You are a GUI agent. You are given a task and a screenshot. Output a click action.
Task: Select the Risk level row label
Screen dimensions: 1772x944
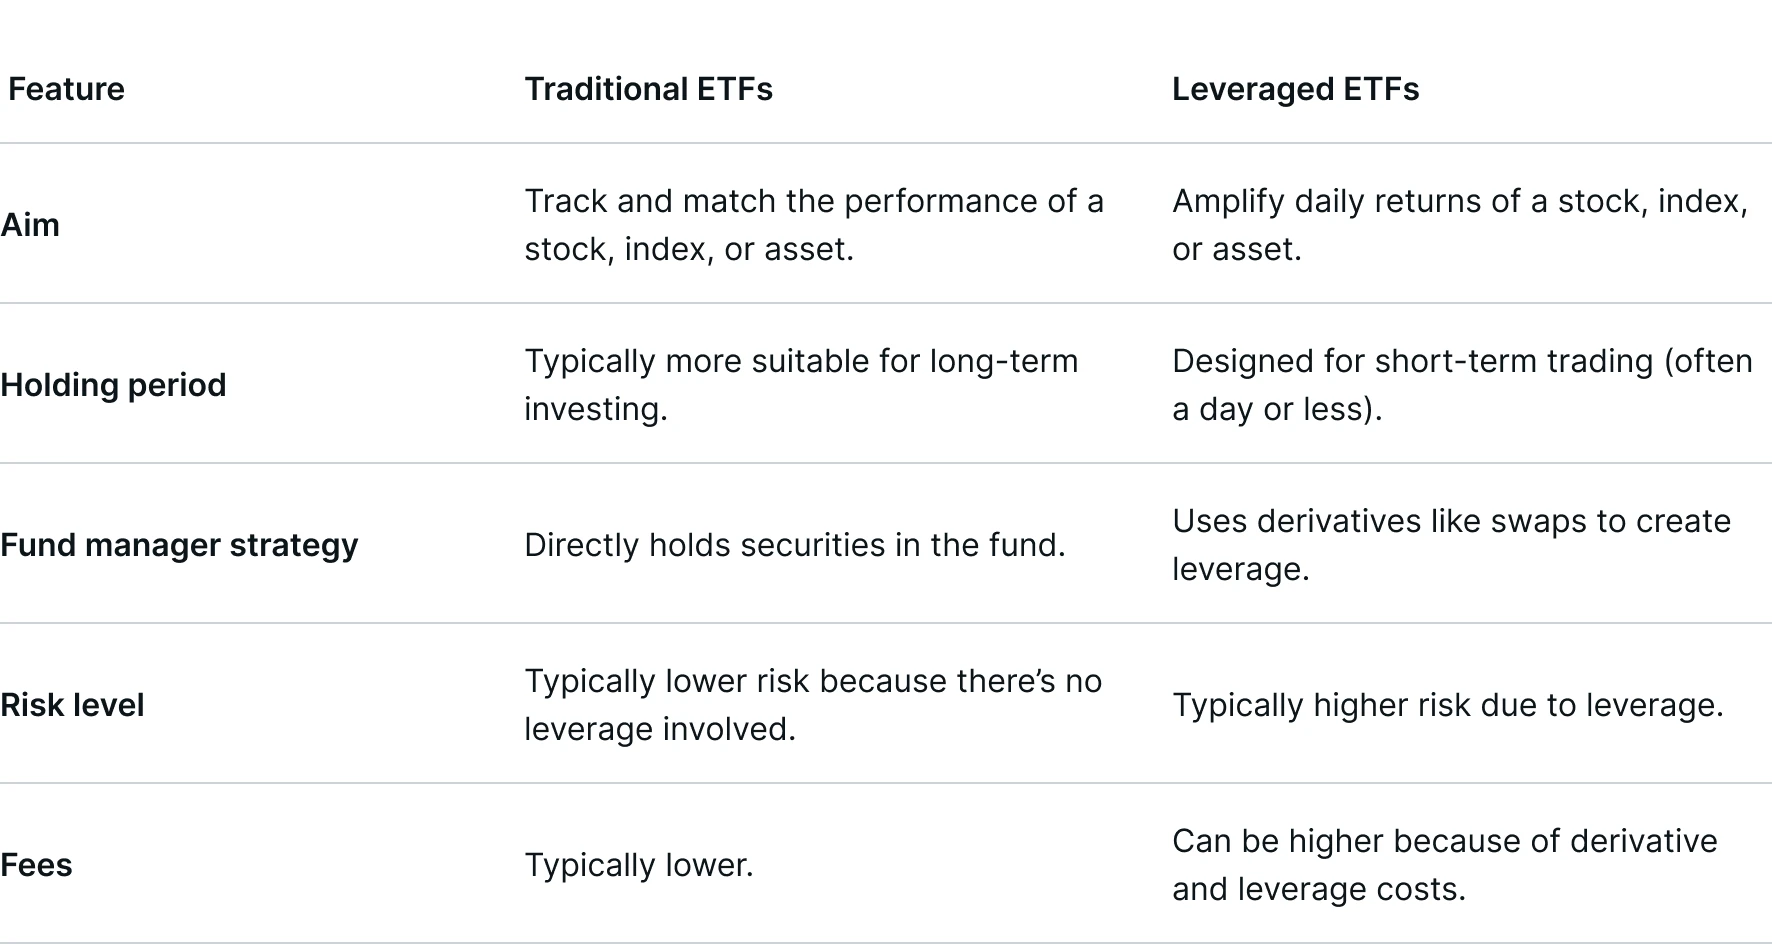click(72, 705)
